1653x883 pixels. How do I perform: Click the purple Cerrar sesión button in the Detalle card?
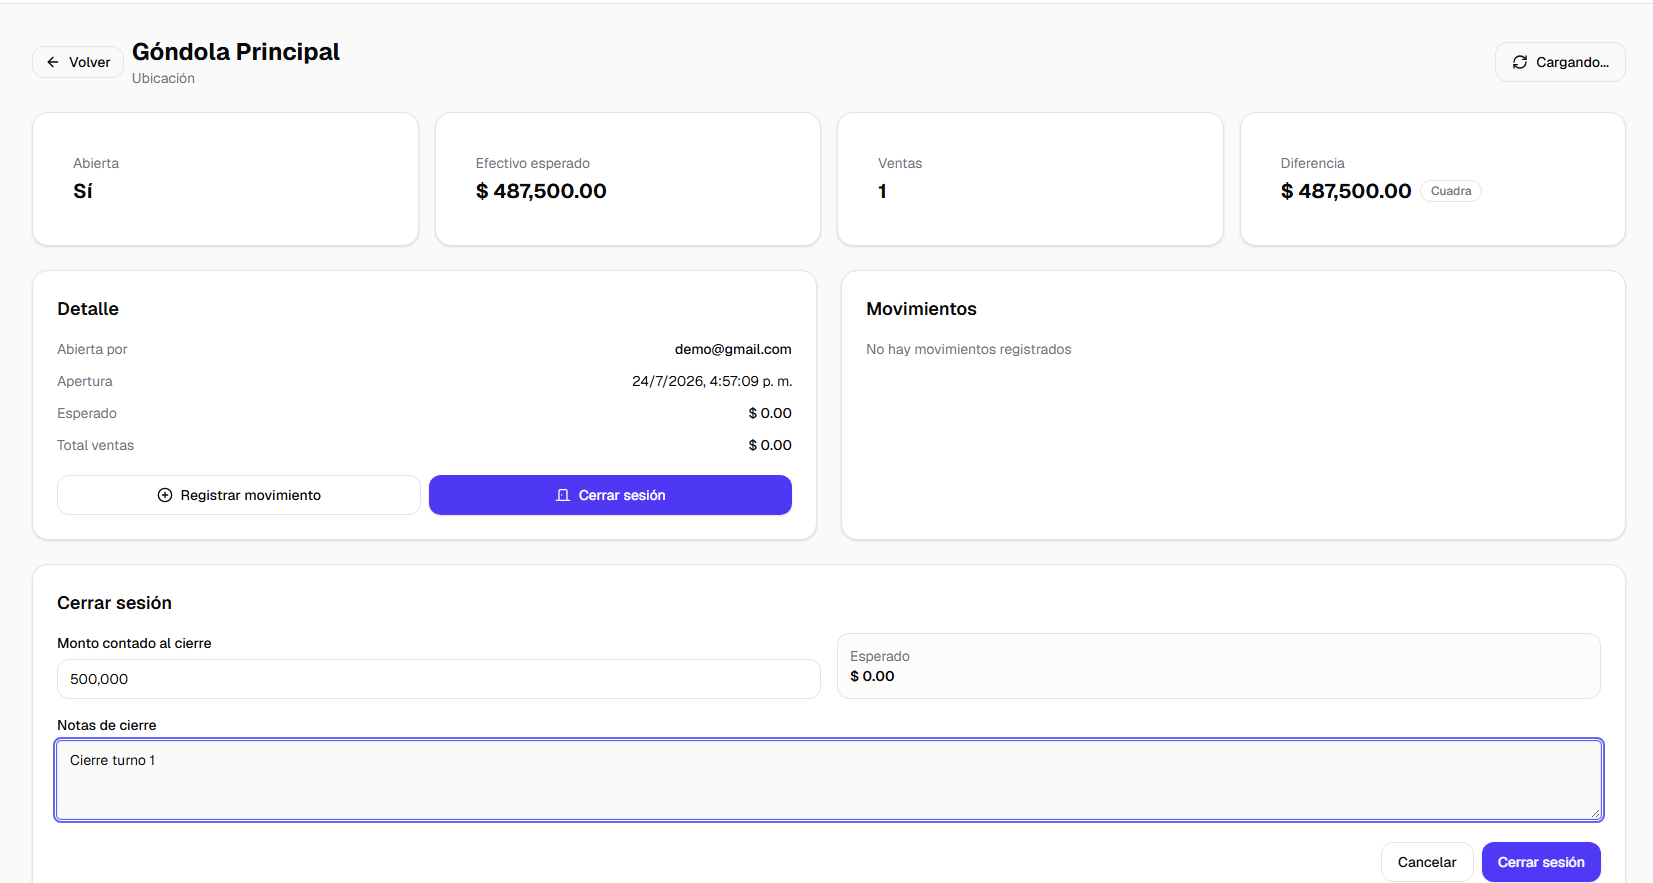coord(610,495)
